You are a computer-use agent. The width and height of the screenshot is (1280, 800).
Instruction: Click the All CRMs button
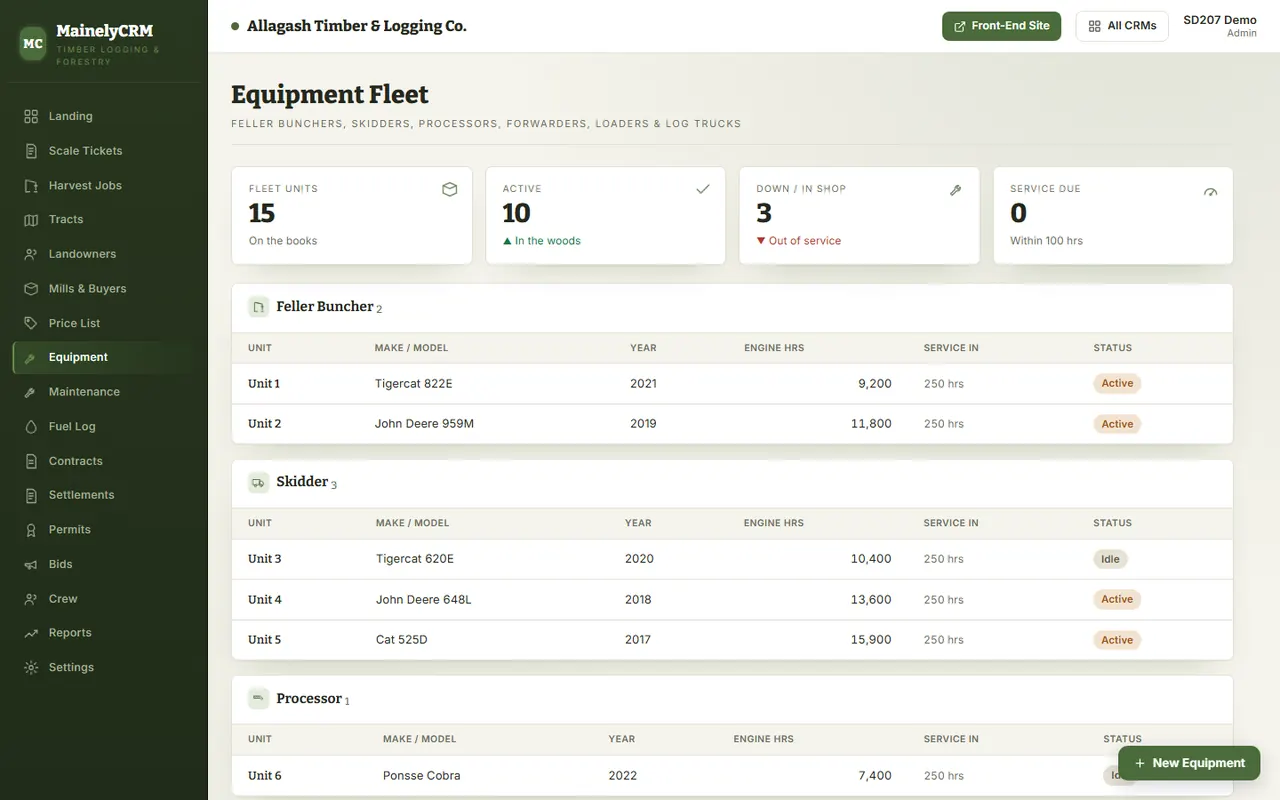pos(1122,26)
